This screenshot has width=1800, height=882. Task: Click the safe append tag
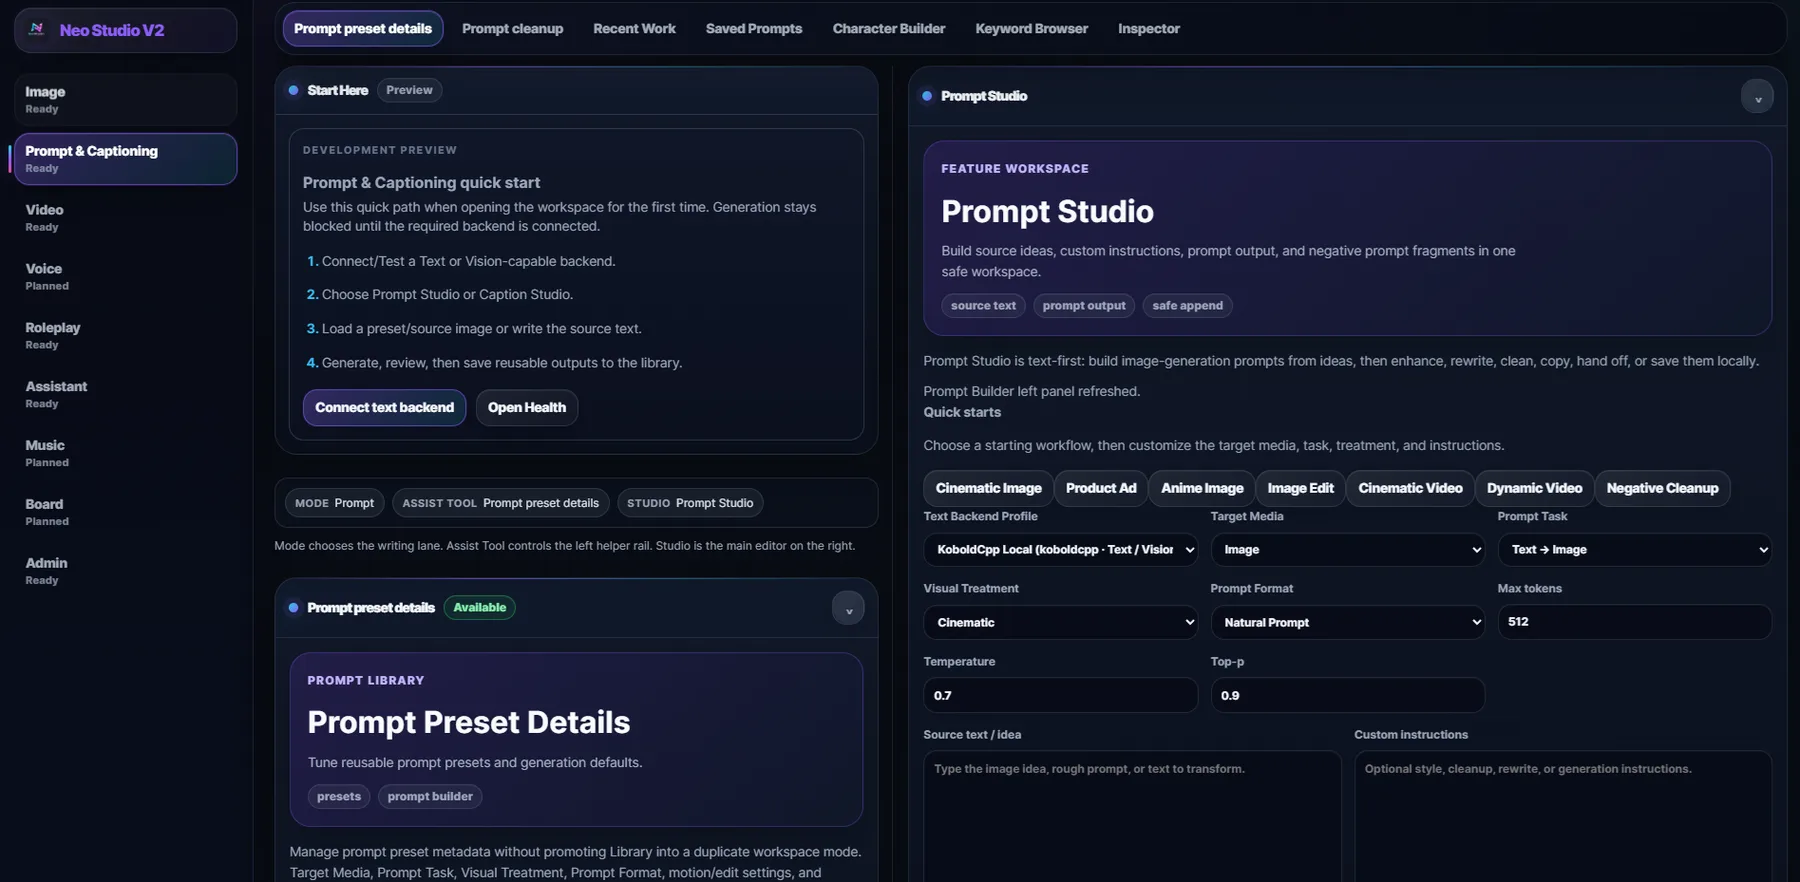tap(1187, 306)
